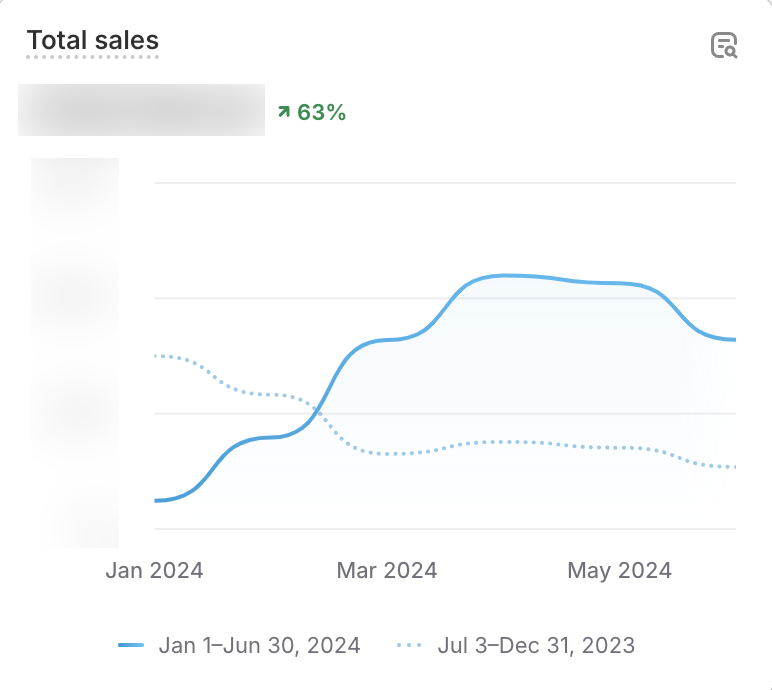Viewport: 772px width, 690px height.
Task: Toggle the "Jul 3–Dec 31, 2023" legend label
Action: (x=536, y=645)
